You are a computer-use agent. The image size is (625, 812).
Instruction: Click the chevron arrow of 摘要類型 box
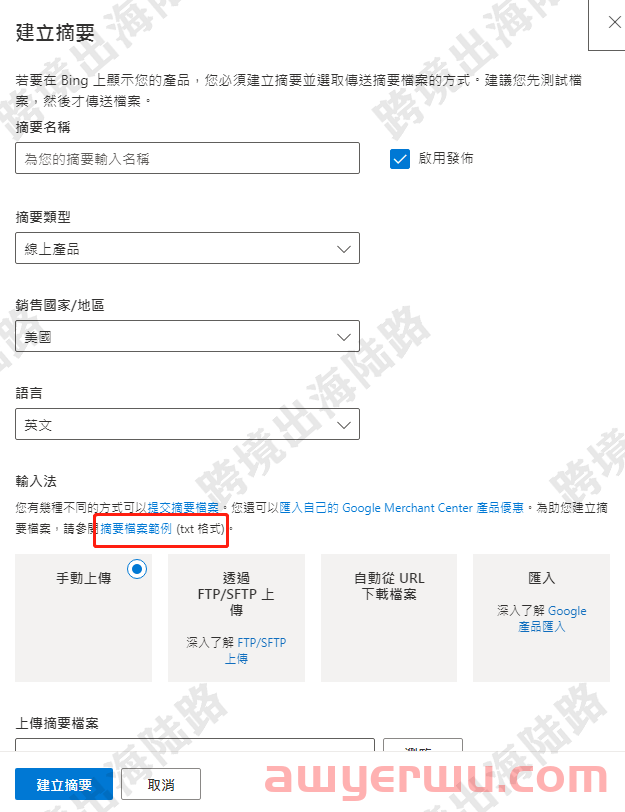pyautogui.click(x=344, y=249)
